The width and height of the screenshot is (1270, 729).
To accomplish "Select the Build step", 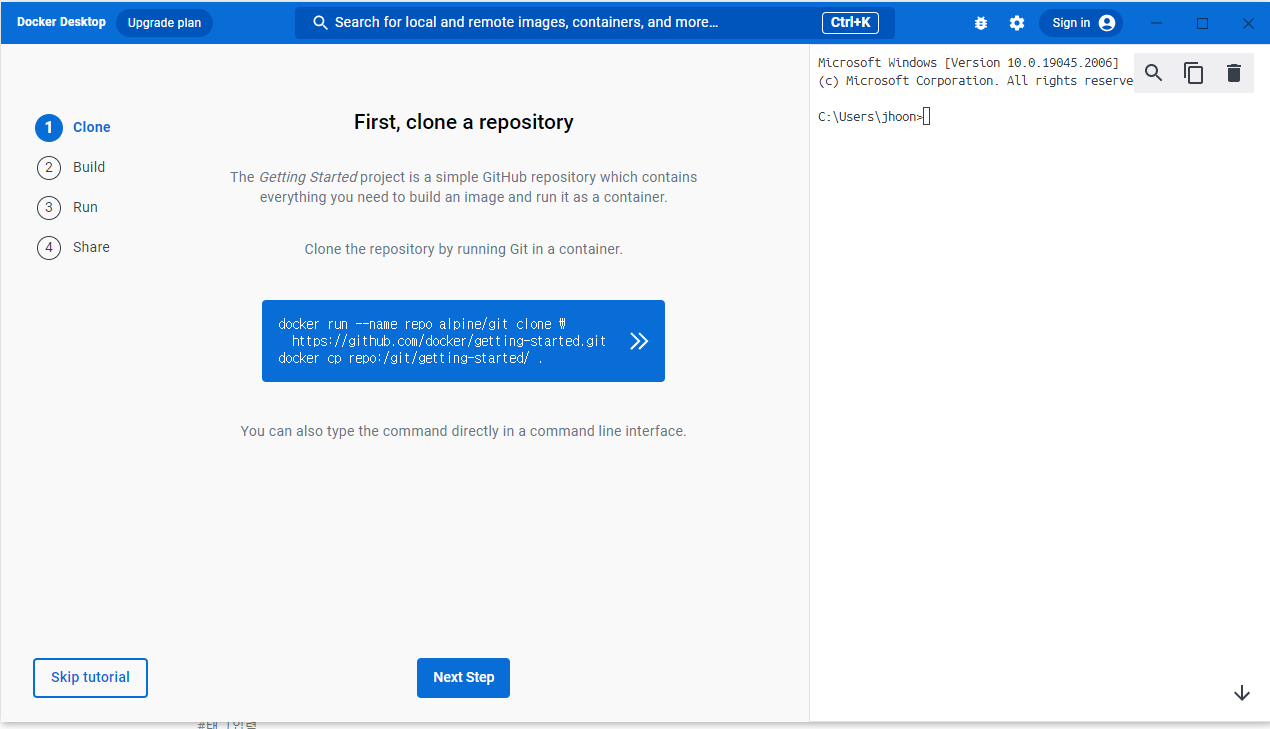I will pos(71,167).
